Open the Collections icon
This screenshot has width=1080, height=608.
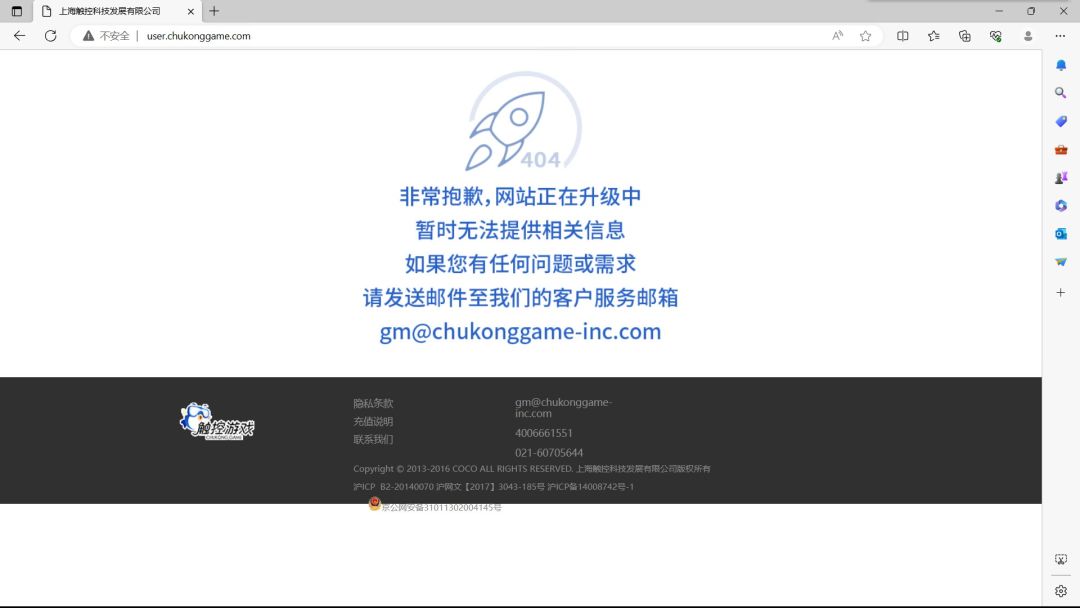click(964, 36)
